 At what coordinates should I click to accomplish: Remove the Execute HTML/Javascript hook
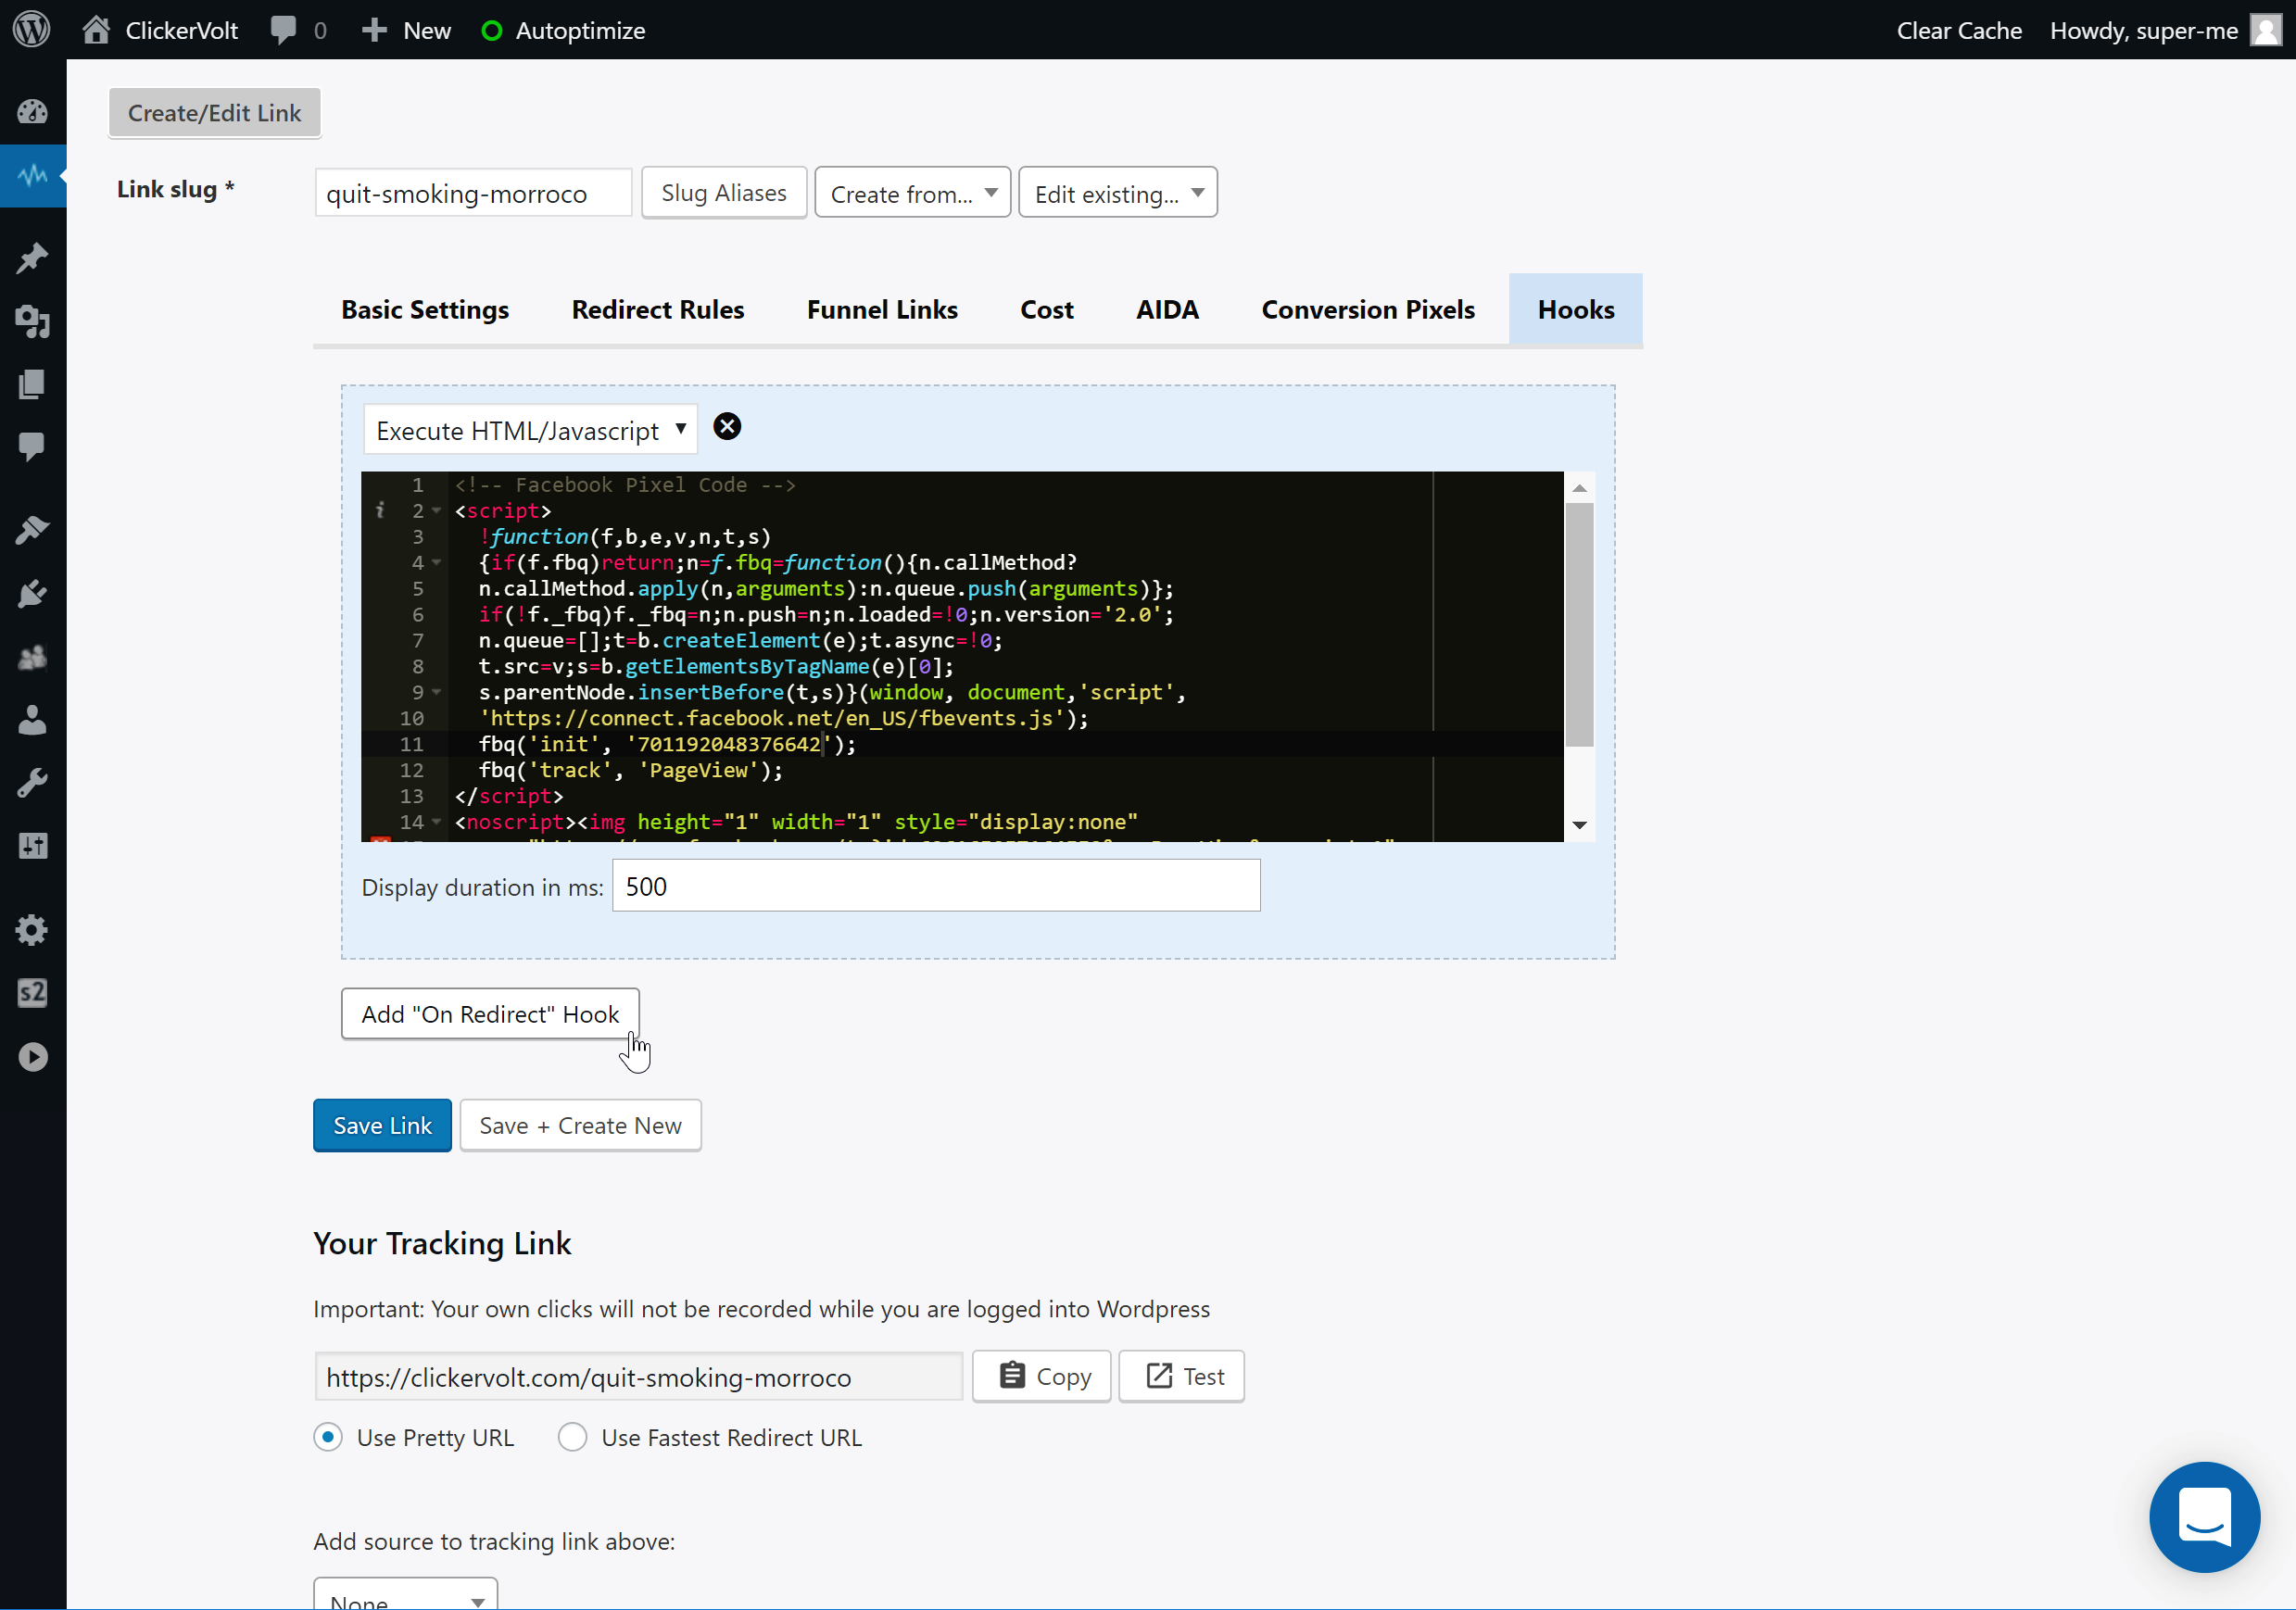727,427
